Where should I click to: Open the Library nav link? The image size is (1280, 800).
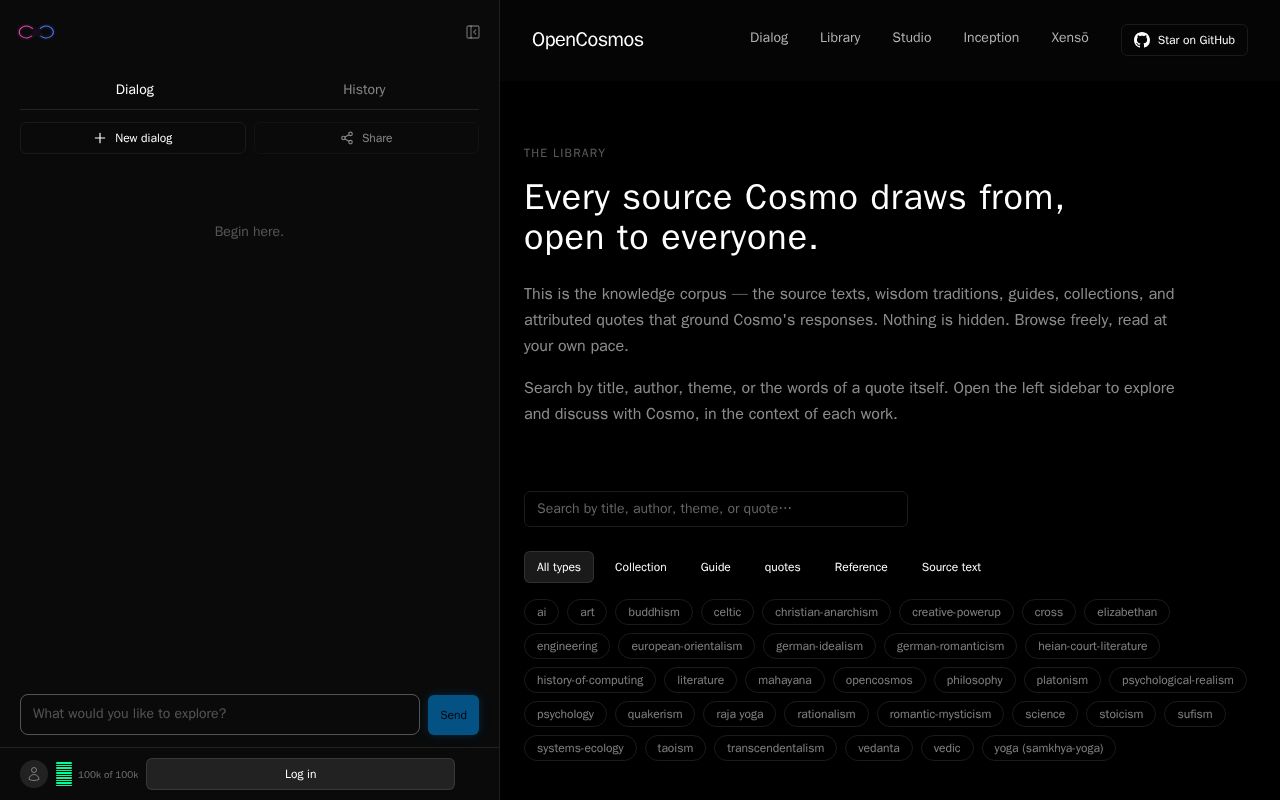click(840, 38)
